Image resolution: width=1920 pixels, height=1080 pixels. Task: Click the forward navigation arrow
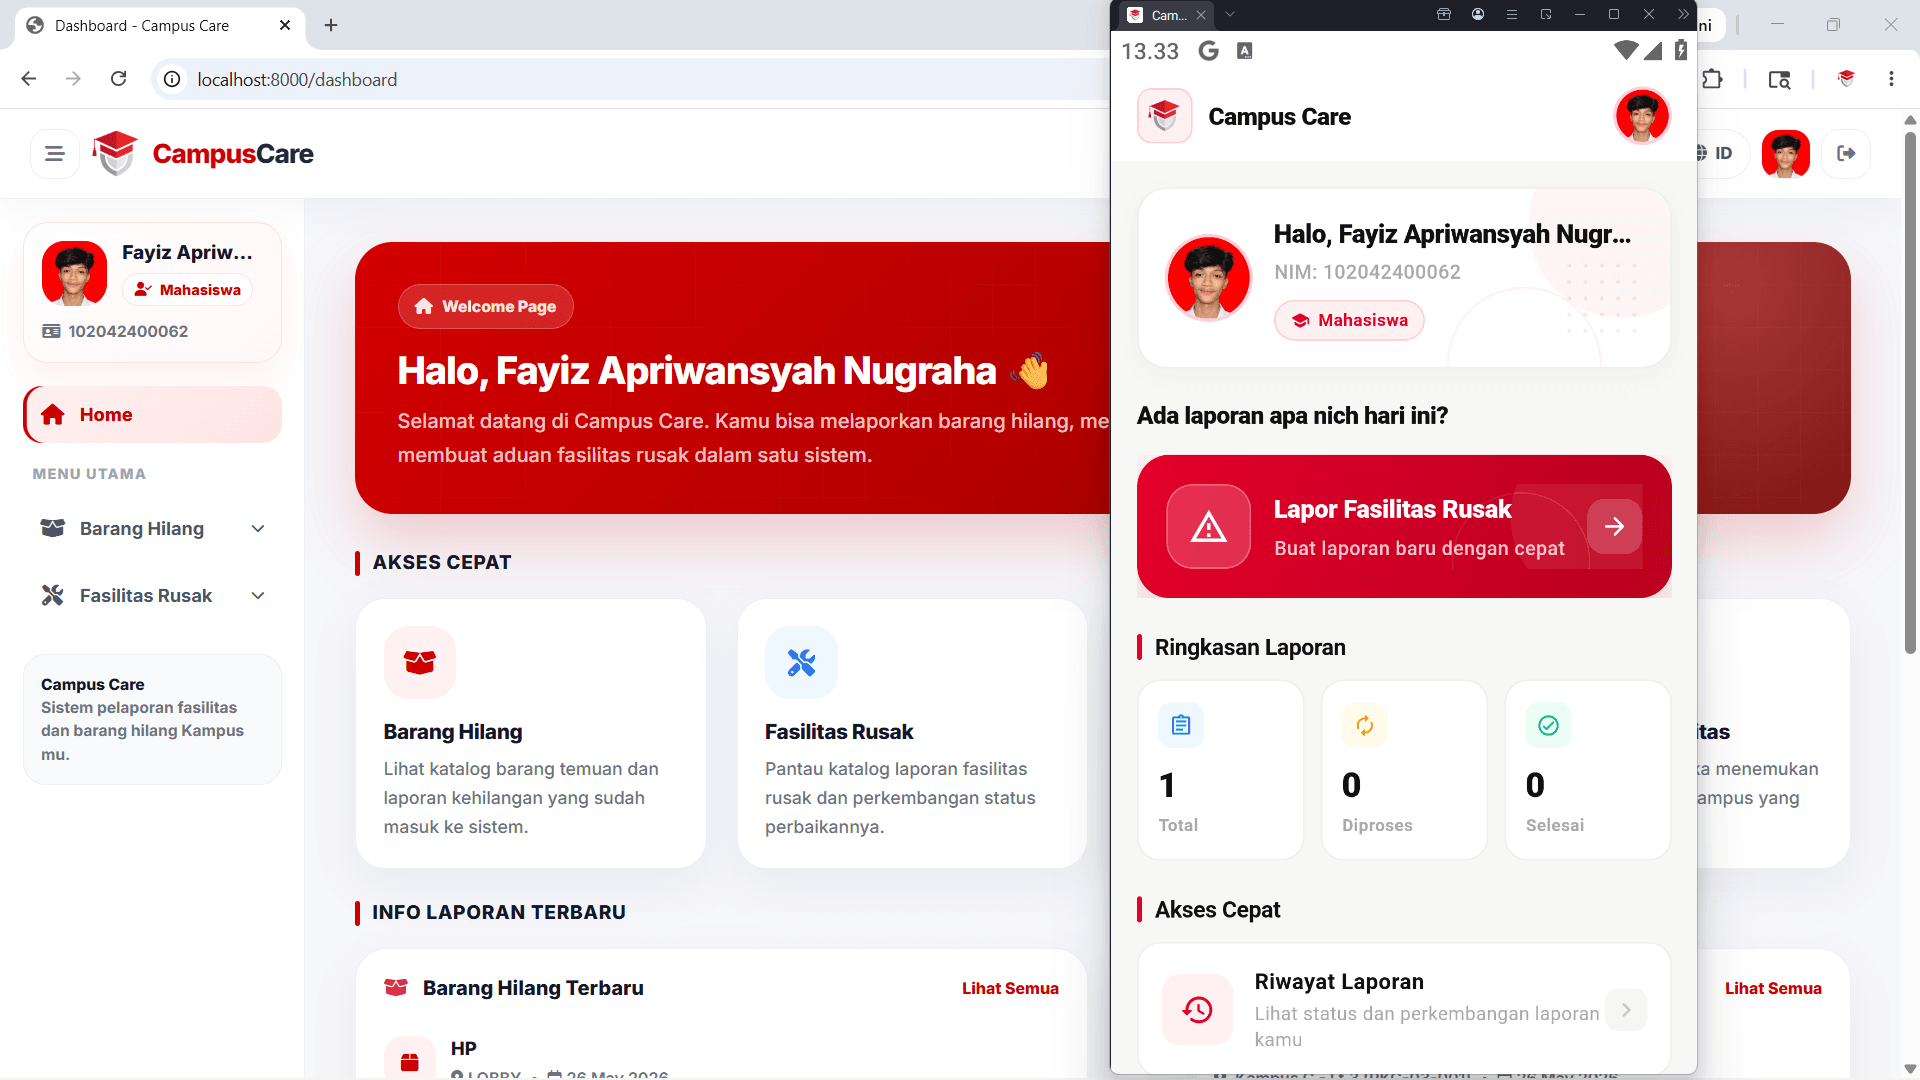click(73, 79)
